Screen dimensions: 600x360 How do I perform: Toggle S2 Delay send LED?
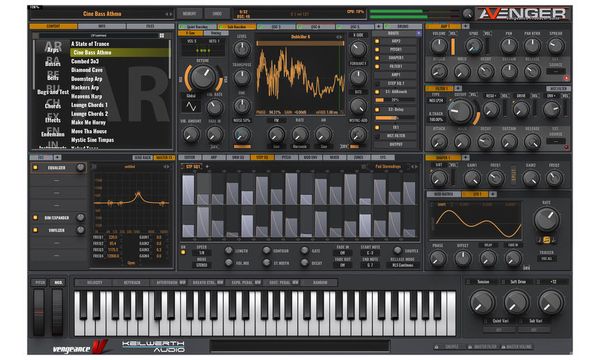[377, 110]
